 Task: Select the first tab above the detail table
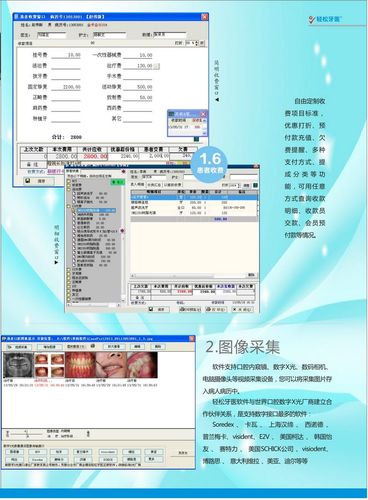click(138, 184)
